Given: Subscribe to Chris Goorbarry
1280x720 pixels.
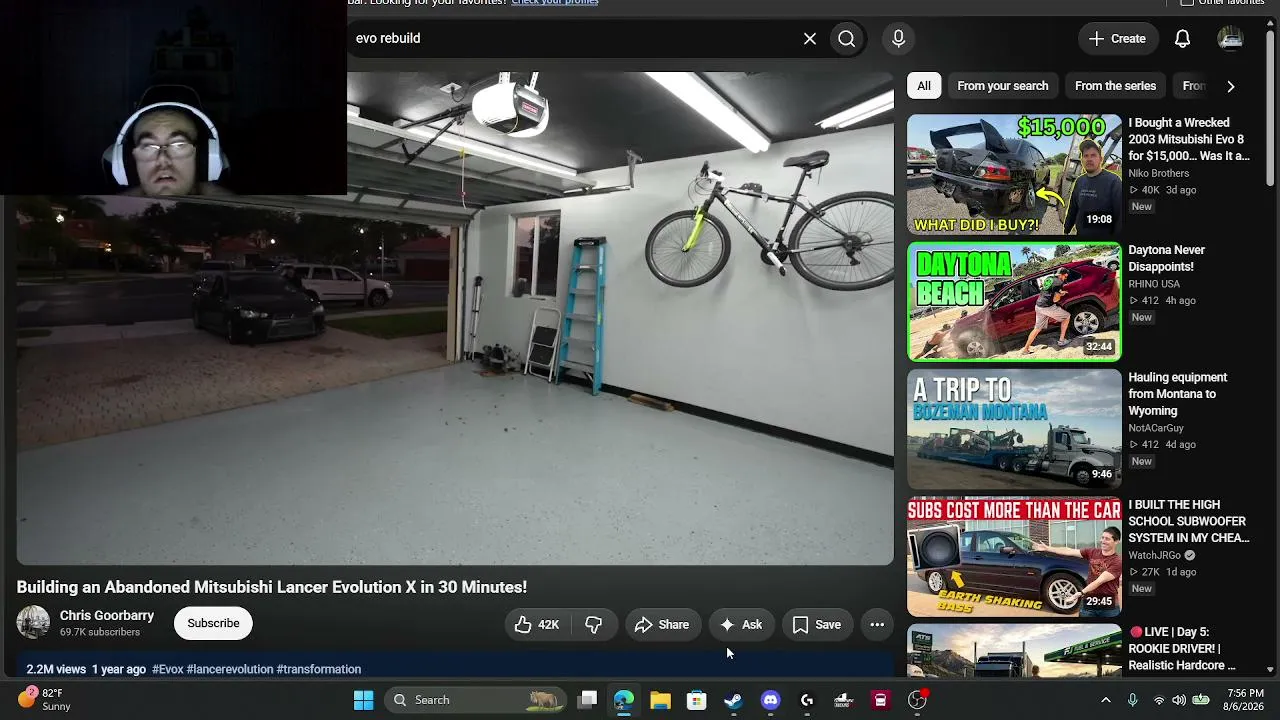Looking at the screenshot, I should point(213,623).
